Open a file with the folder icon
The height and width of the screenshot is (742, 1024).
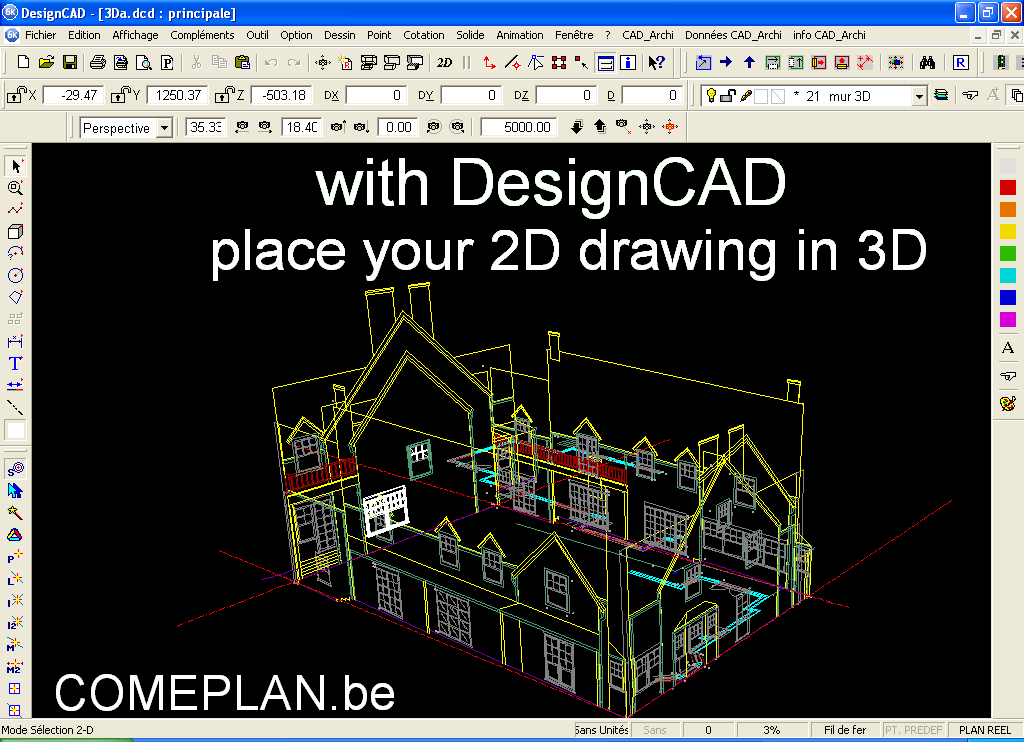[x=46, y=62]
